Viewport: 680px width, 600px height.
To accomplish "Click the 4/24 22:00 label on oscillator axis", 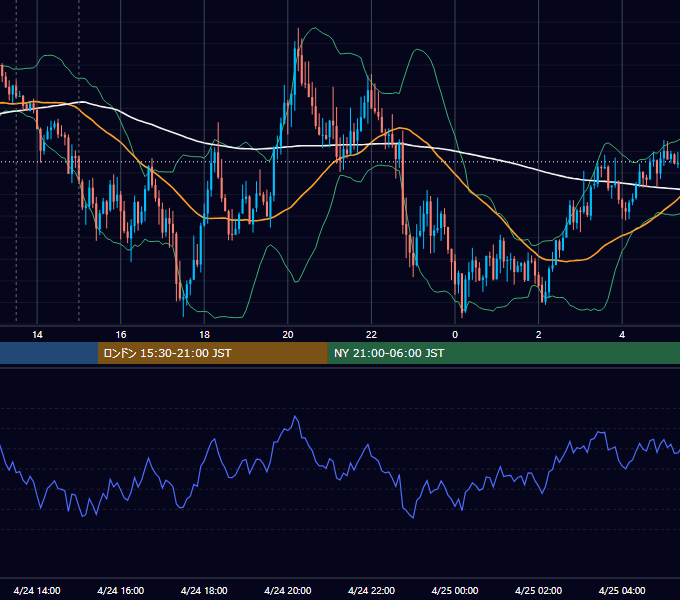I will coord(371,590).
